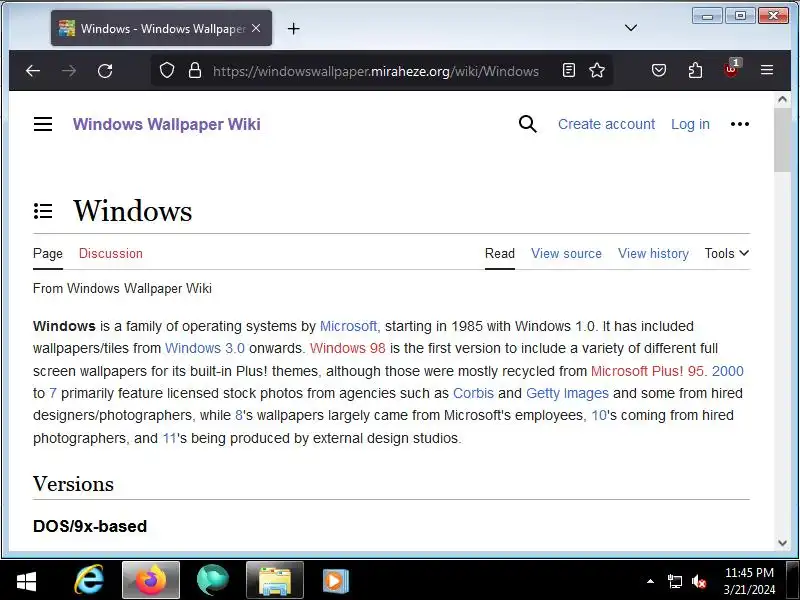Click the wiki search magnifier icon
Image resolution: width=800 pixels, height=600 pixels.
tap(528, 124)
